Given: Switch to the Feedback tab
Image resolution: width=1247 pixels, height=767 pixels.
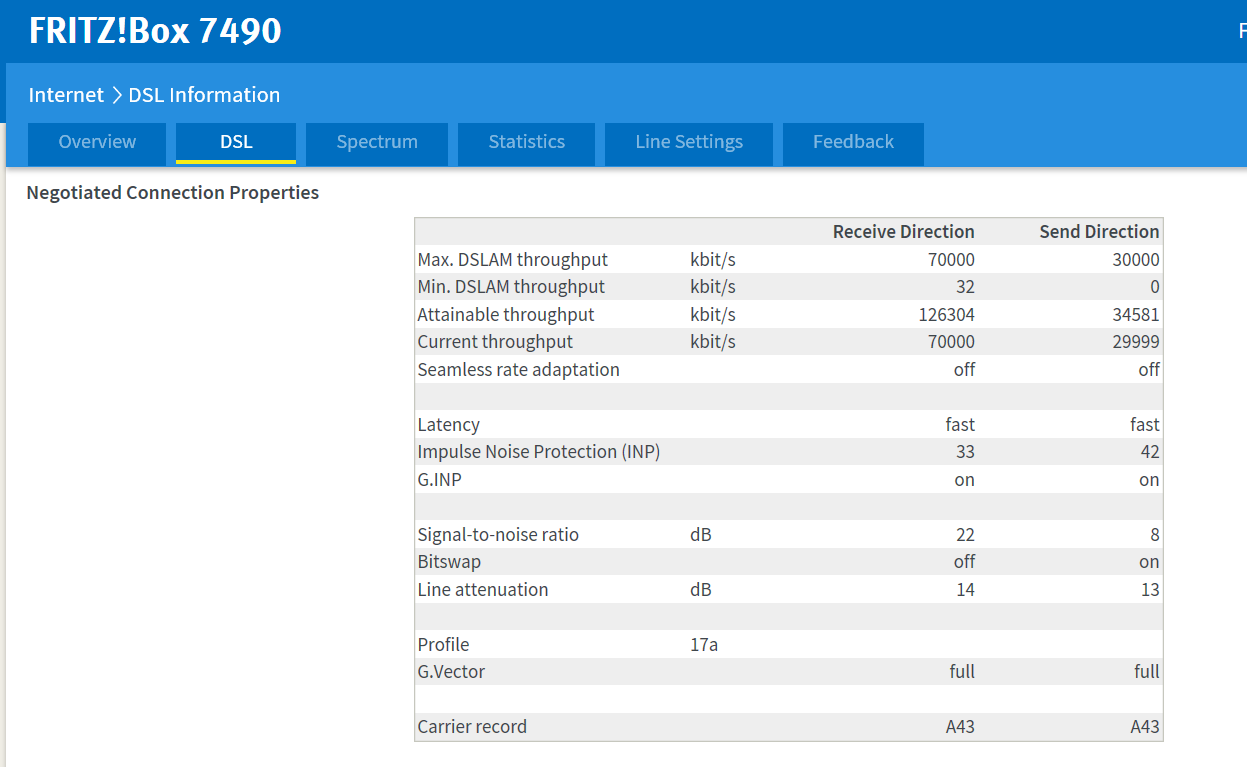Looking at the screenshot, I should point(853,142).
